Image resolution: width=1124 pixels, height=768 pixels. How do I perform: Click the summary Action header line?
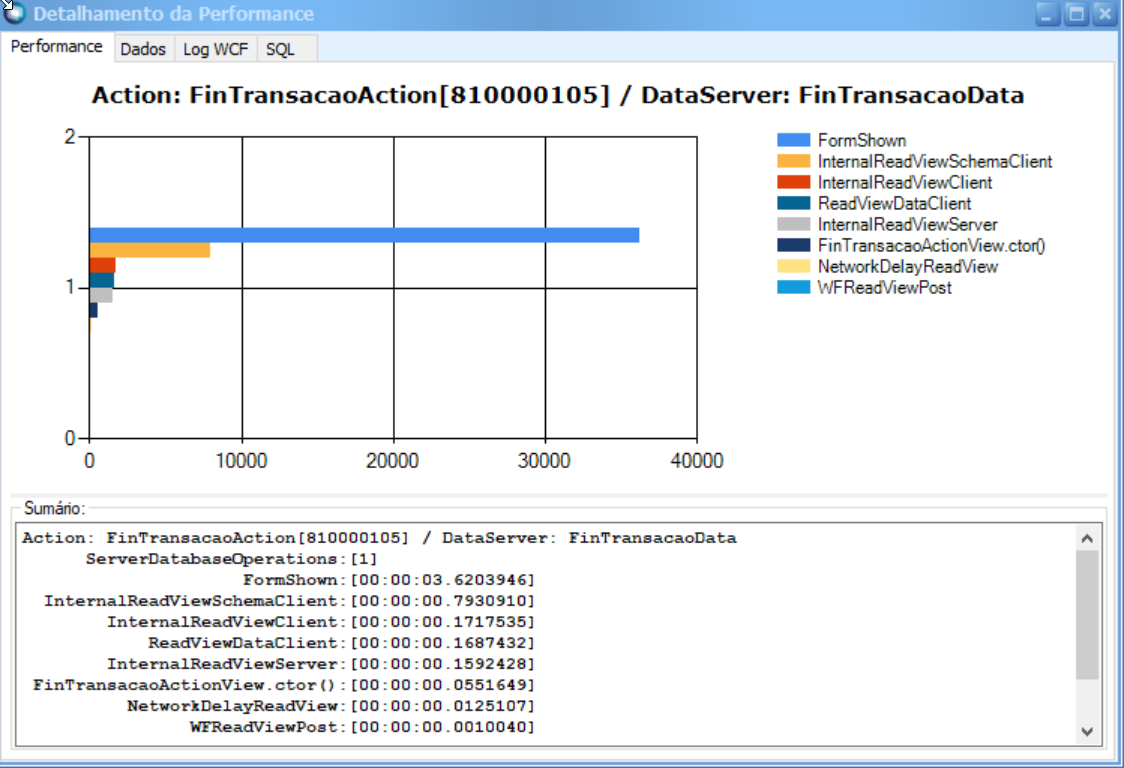tap(379, 538)
